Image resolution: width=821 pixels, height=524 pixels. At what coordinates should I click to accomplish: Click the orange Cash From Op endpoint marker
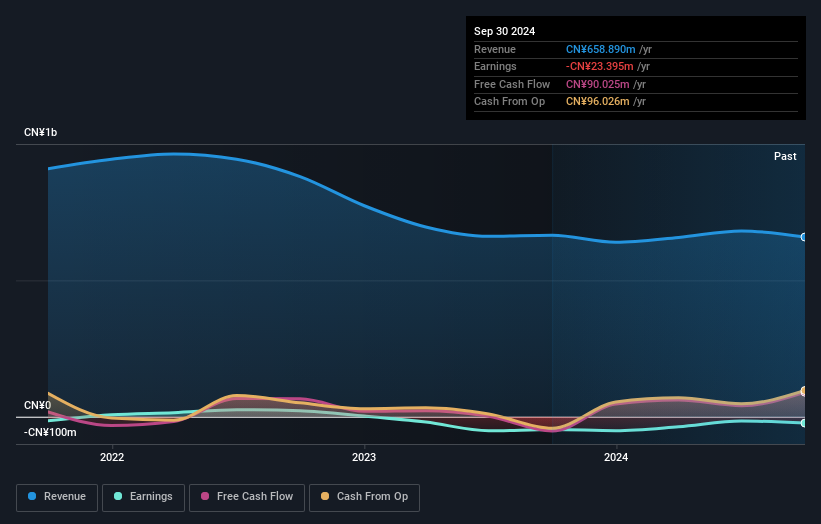[x=804, y=391]
